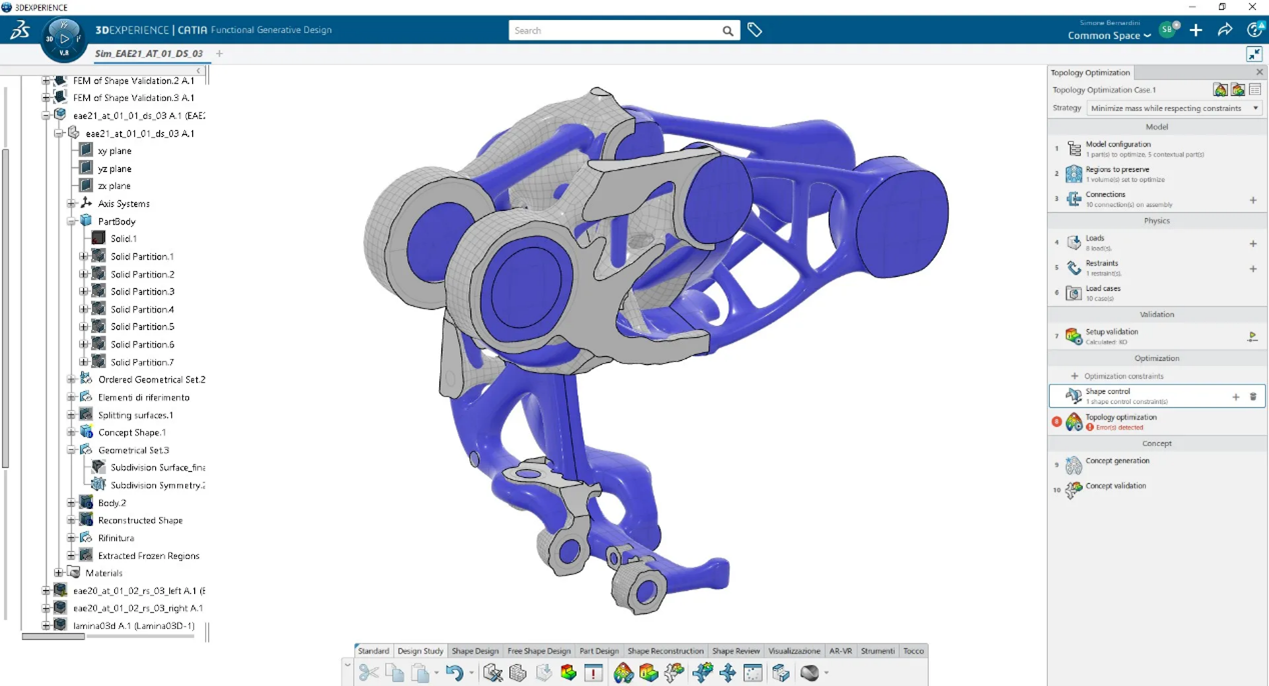Expand Optimization constraints plus link
The height and width of the screenshot is (686, 1269).
pos(1117,376)
